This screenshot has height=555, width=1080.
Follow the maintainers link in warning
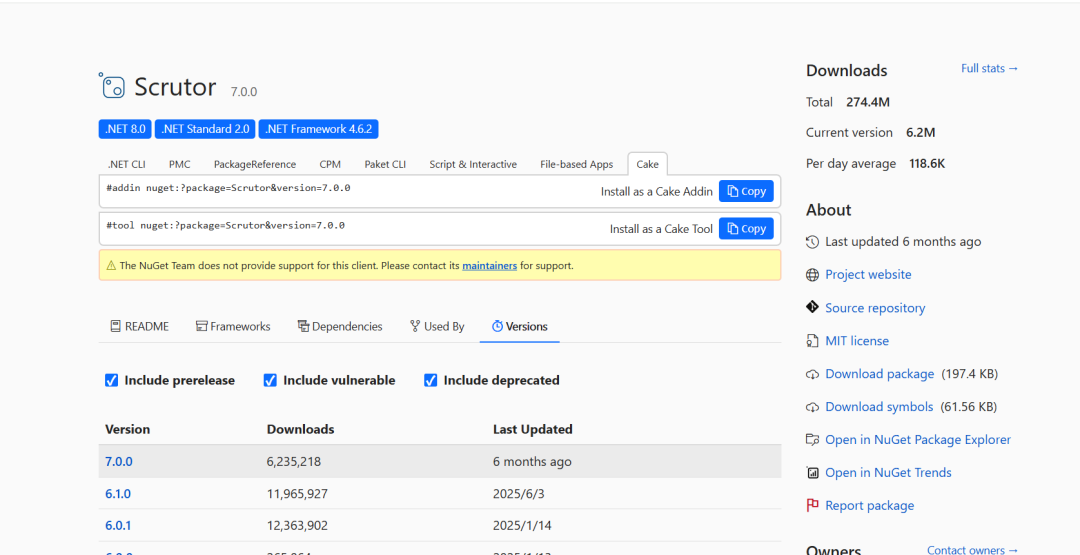(x=490, y=266)
